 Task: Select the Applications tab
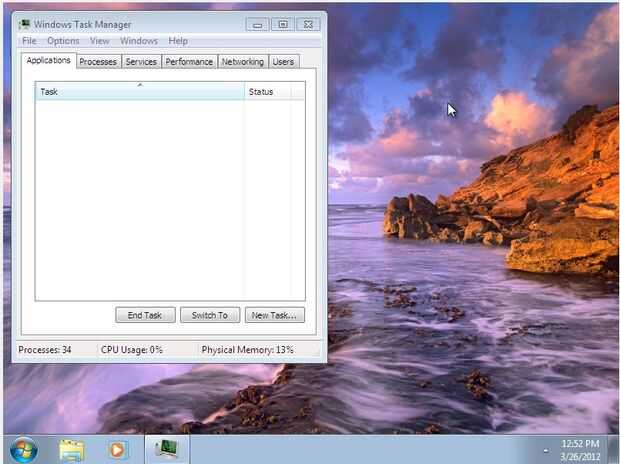tap(49, 60)
